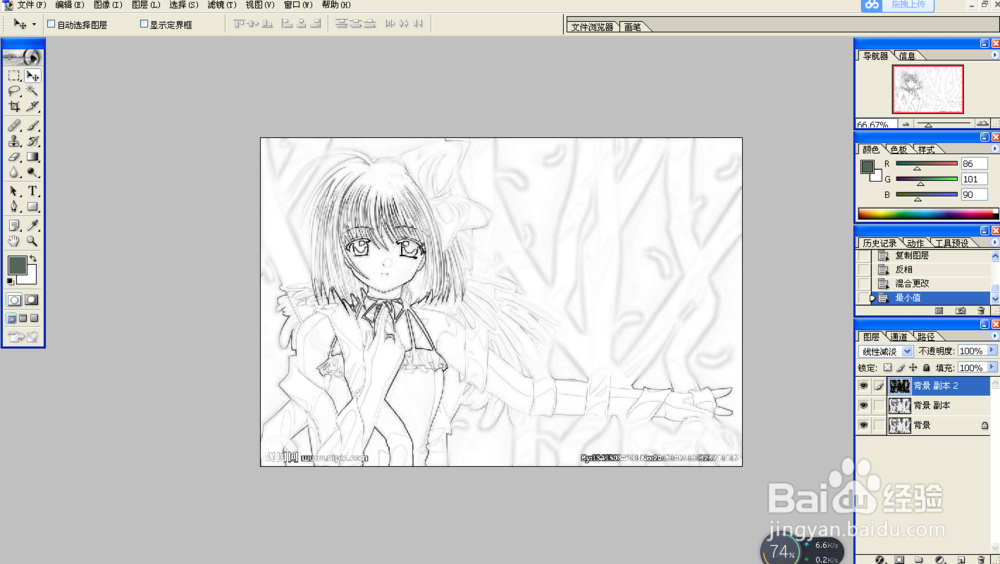Screen dimensions: 1000x564
Task: Select the Magic Wand tool
Action: (x=32, y=91)
